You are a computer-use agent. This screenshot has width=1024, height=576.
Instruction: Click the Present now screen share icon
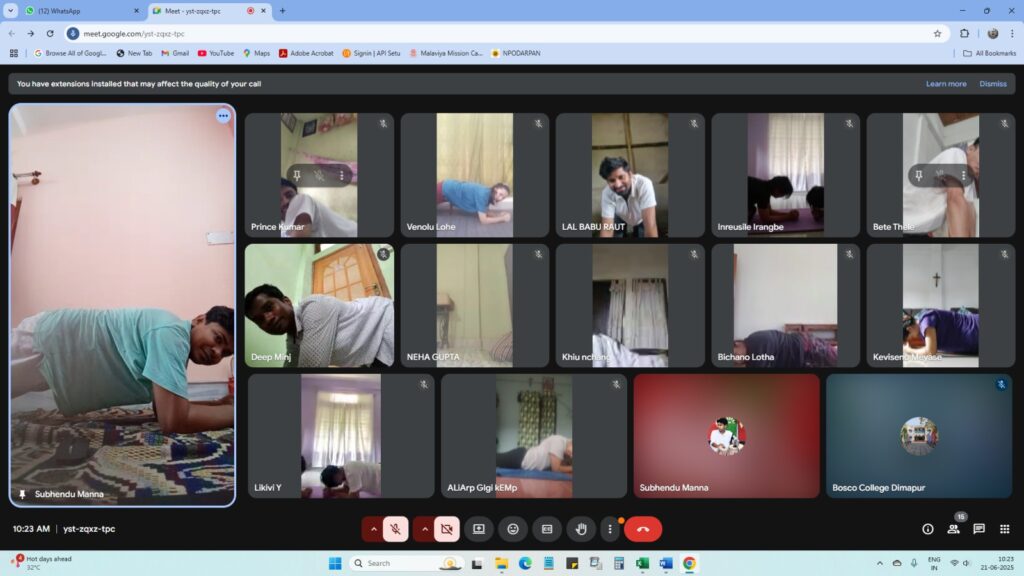(479, 529)
